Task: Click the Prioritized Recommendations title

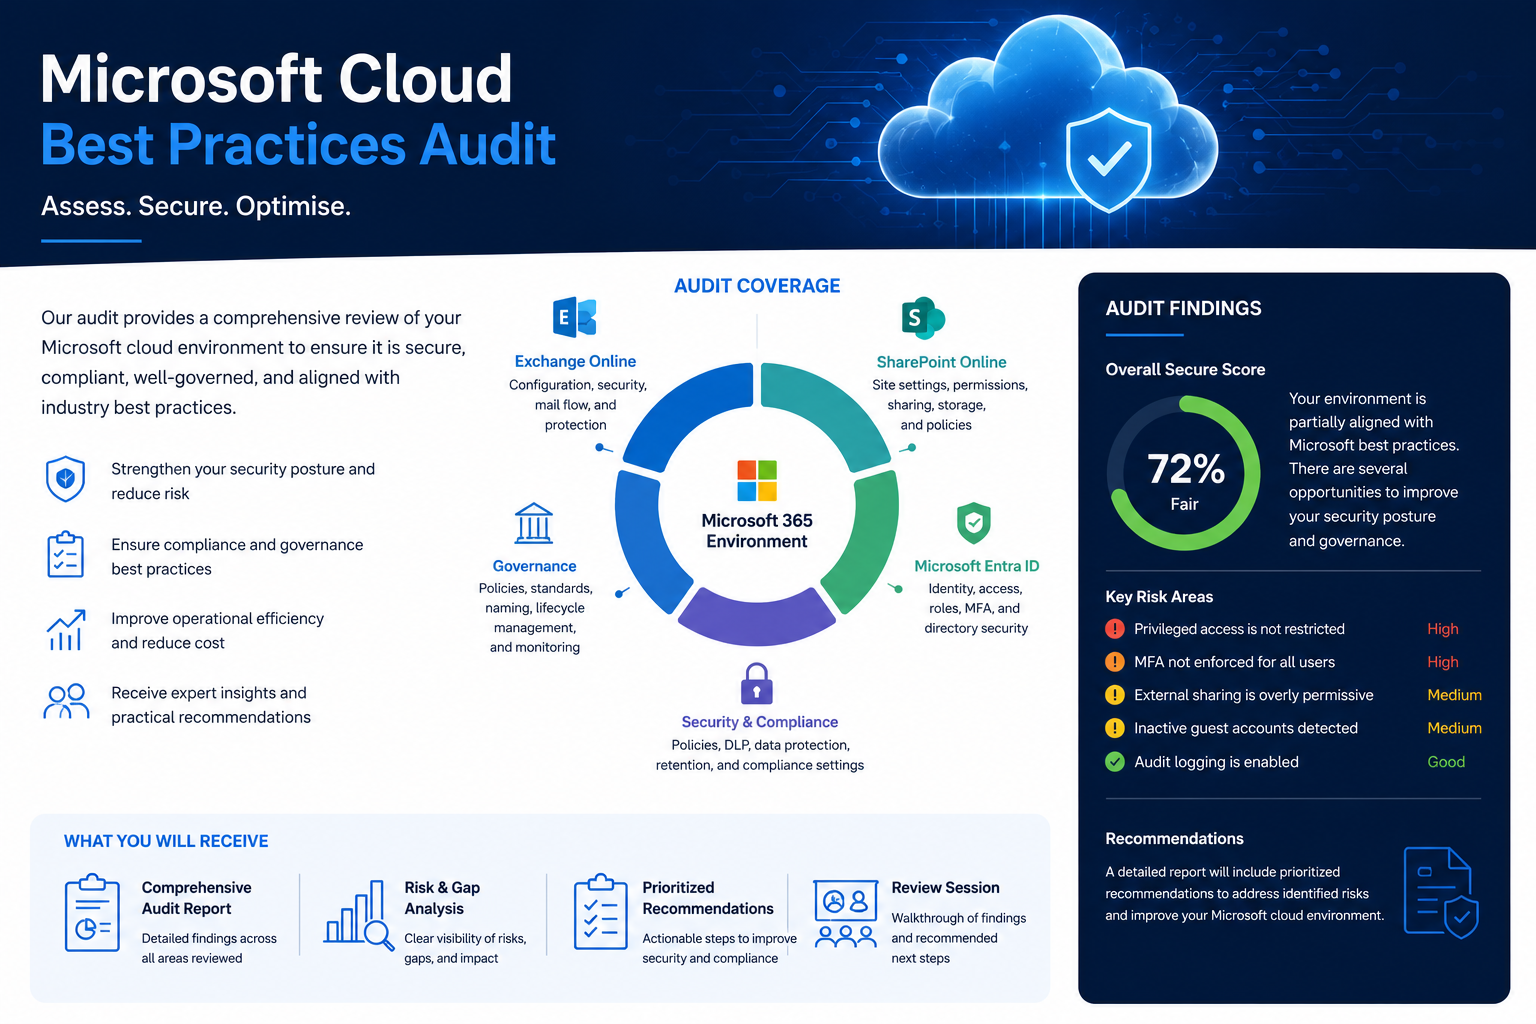Action: click(x=708, y=898)
